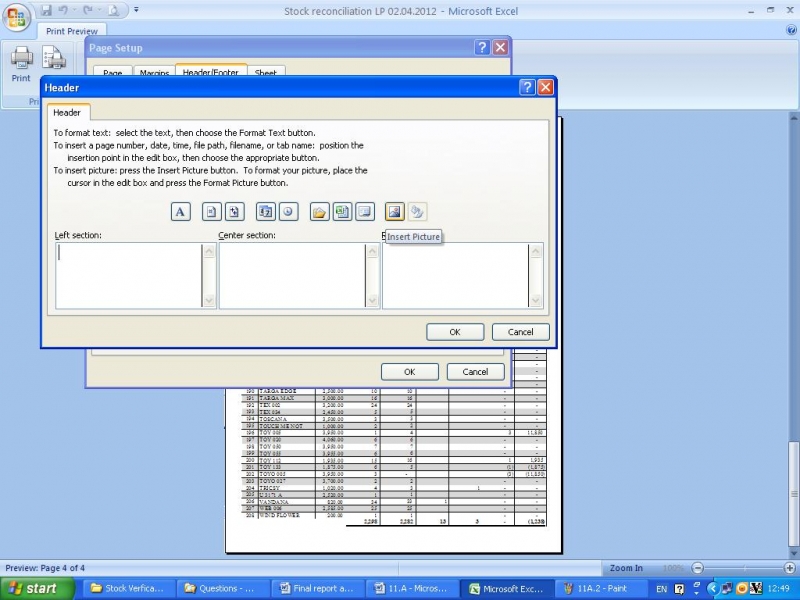This screenshot has width=800, height=600.
Task: Select the Header tab in dialog
Action: 67,113
